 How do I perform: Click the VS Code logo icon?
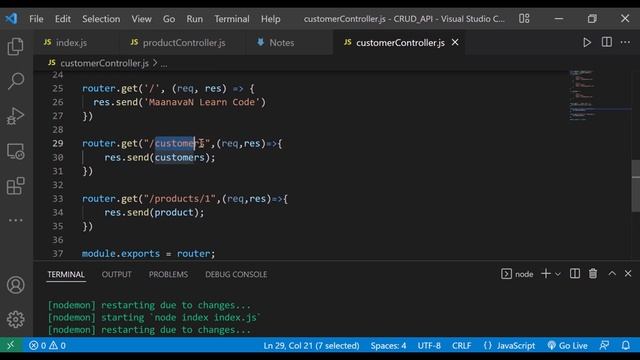coord(11,18)
